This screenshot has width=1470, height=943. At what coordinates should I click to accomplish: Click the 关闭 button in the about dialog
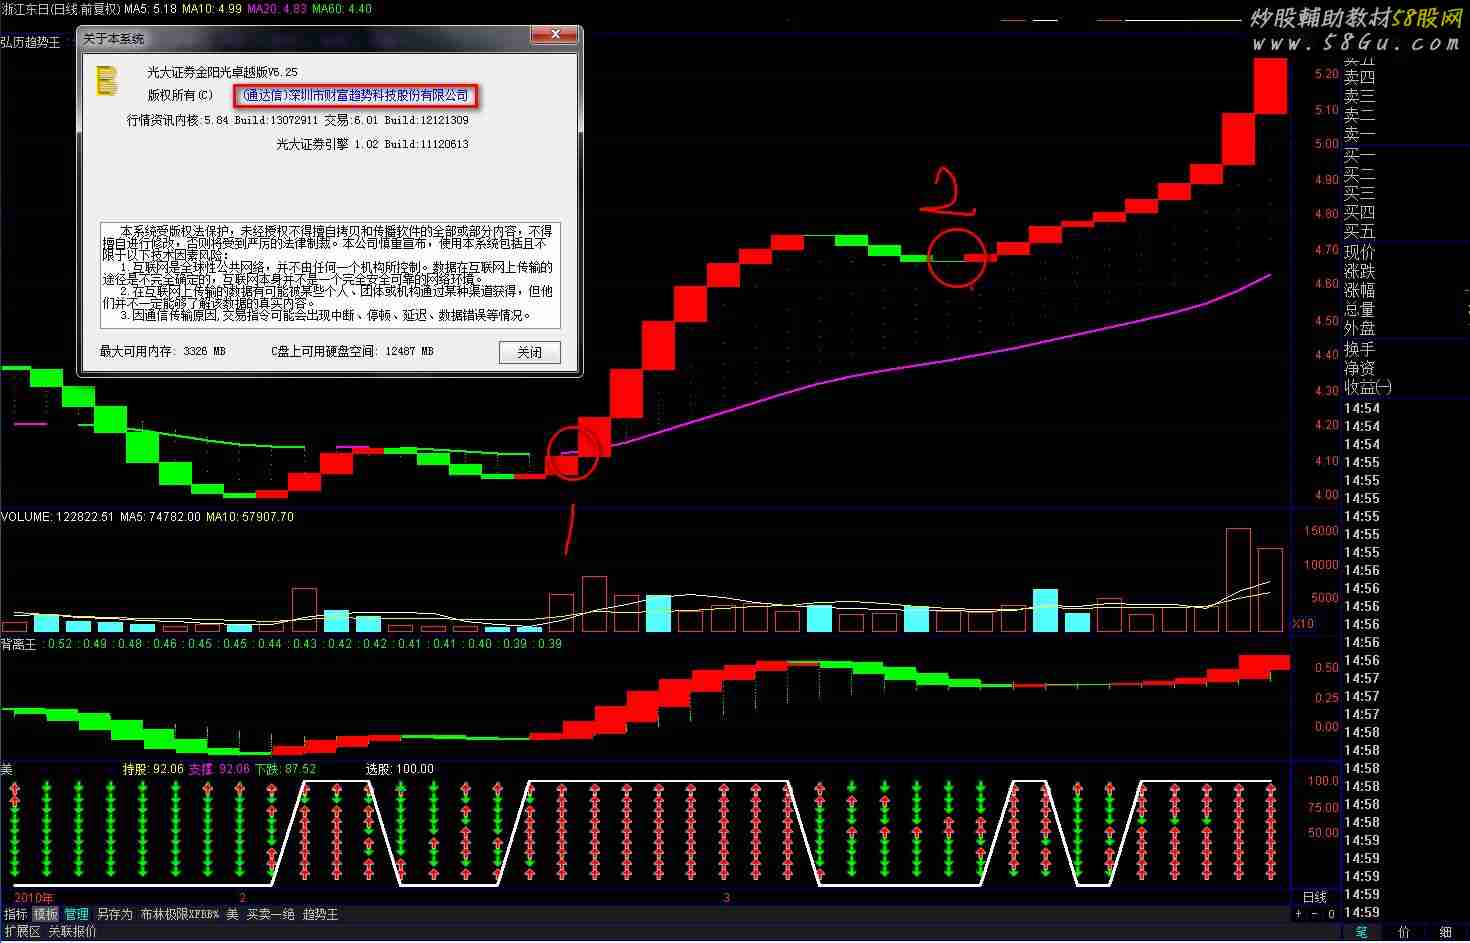pyautogui.click(x=529, y=352)
